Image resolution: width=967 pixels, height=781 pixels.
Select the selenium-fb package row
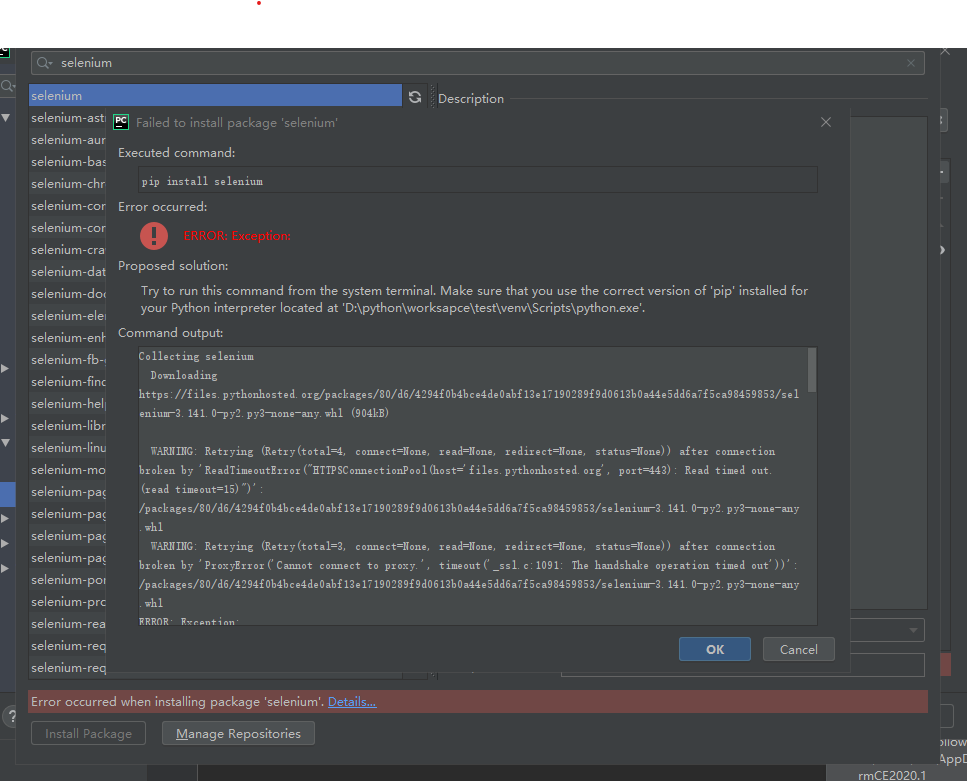[x=68, y=360]
